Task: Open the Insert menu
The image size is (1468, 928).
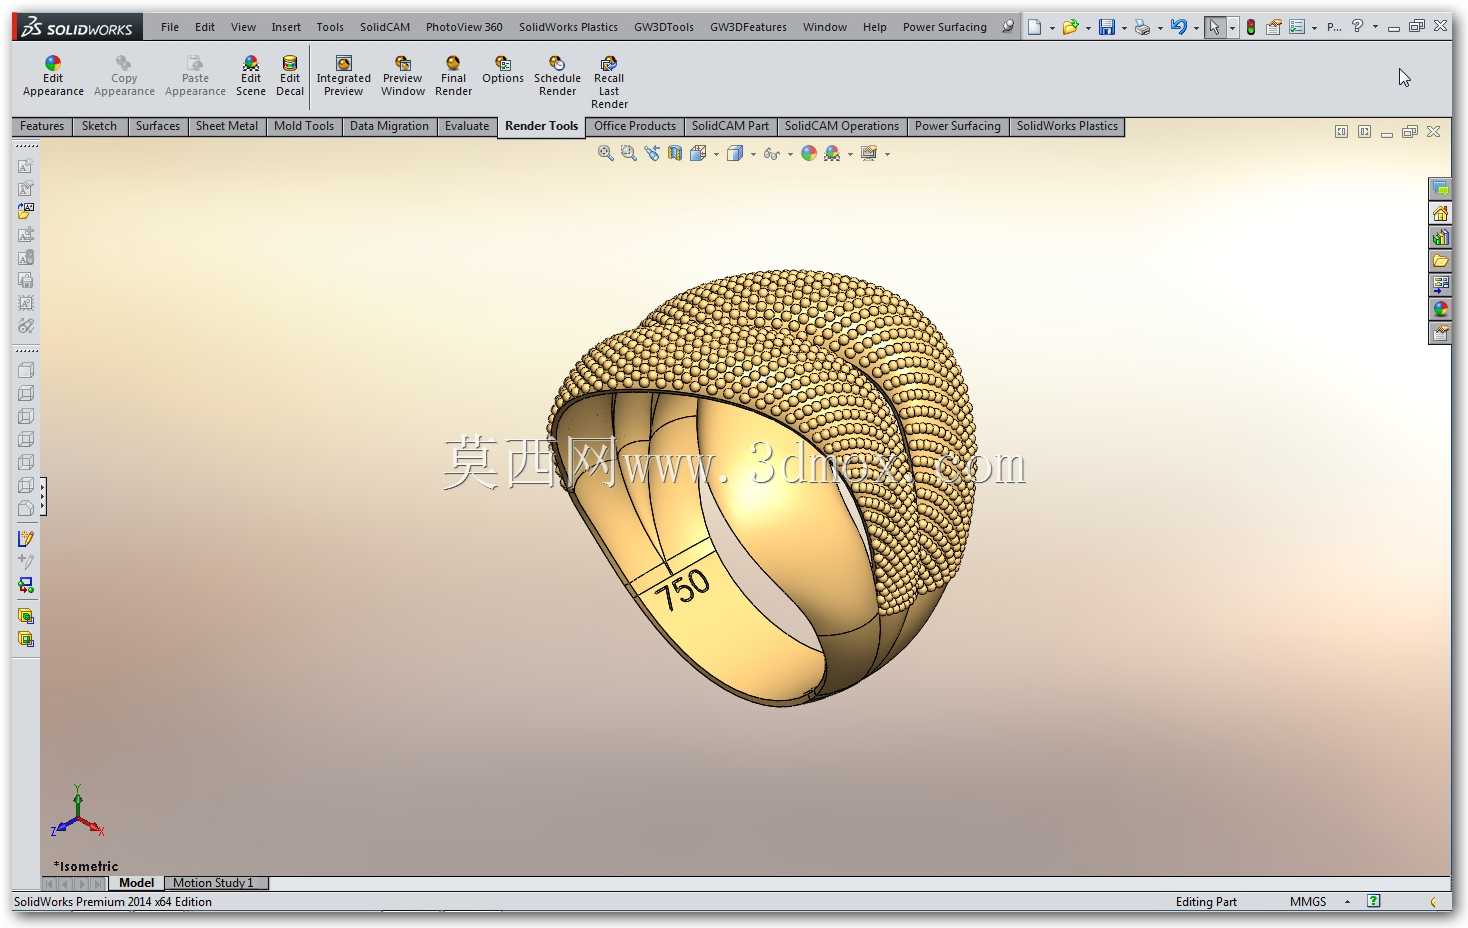Action: point(286,27)
